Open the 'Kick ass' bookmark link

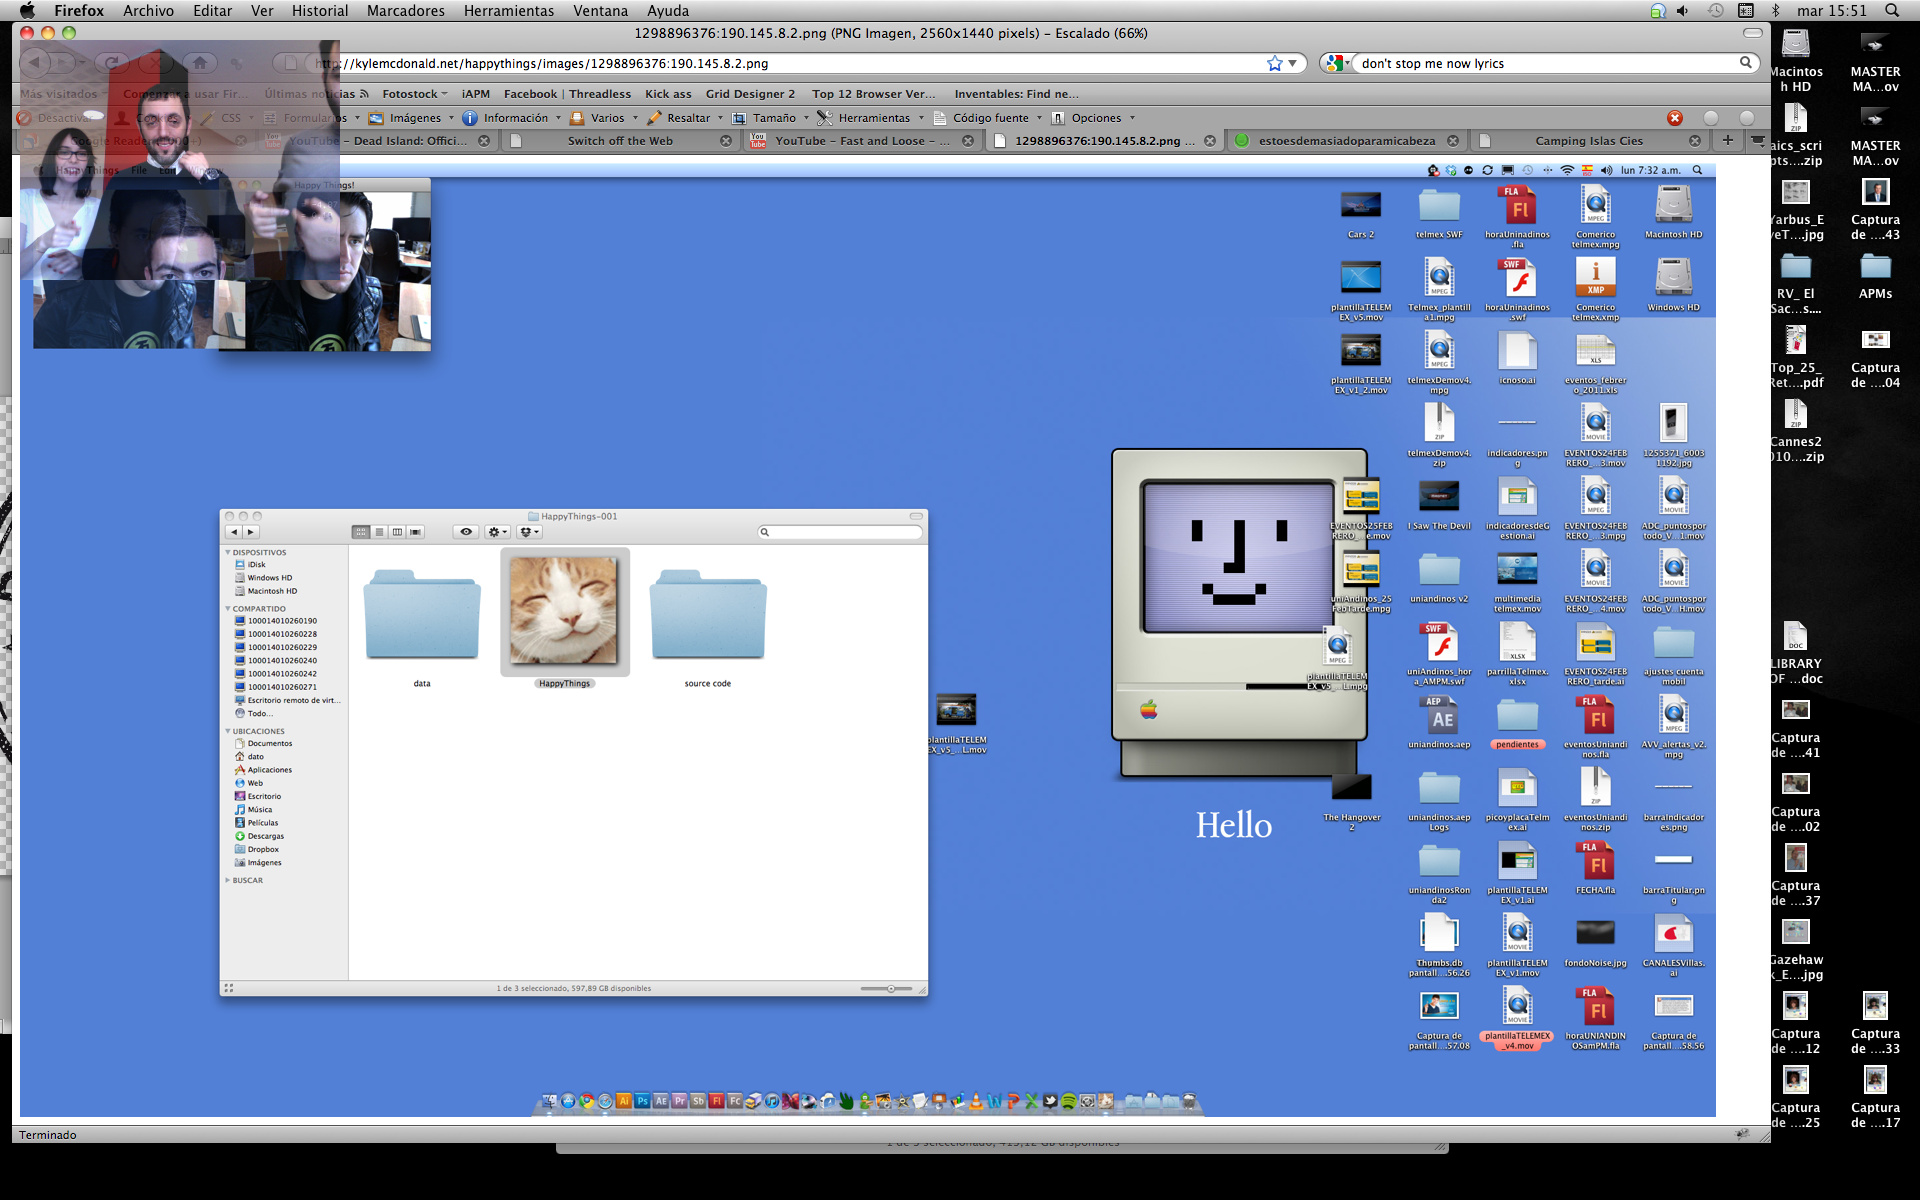668,94
